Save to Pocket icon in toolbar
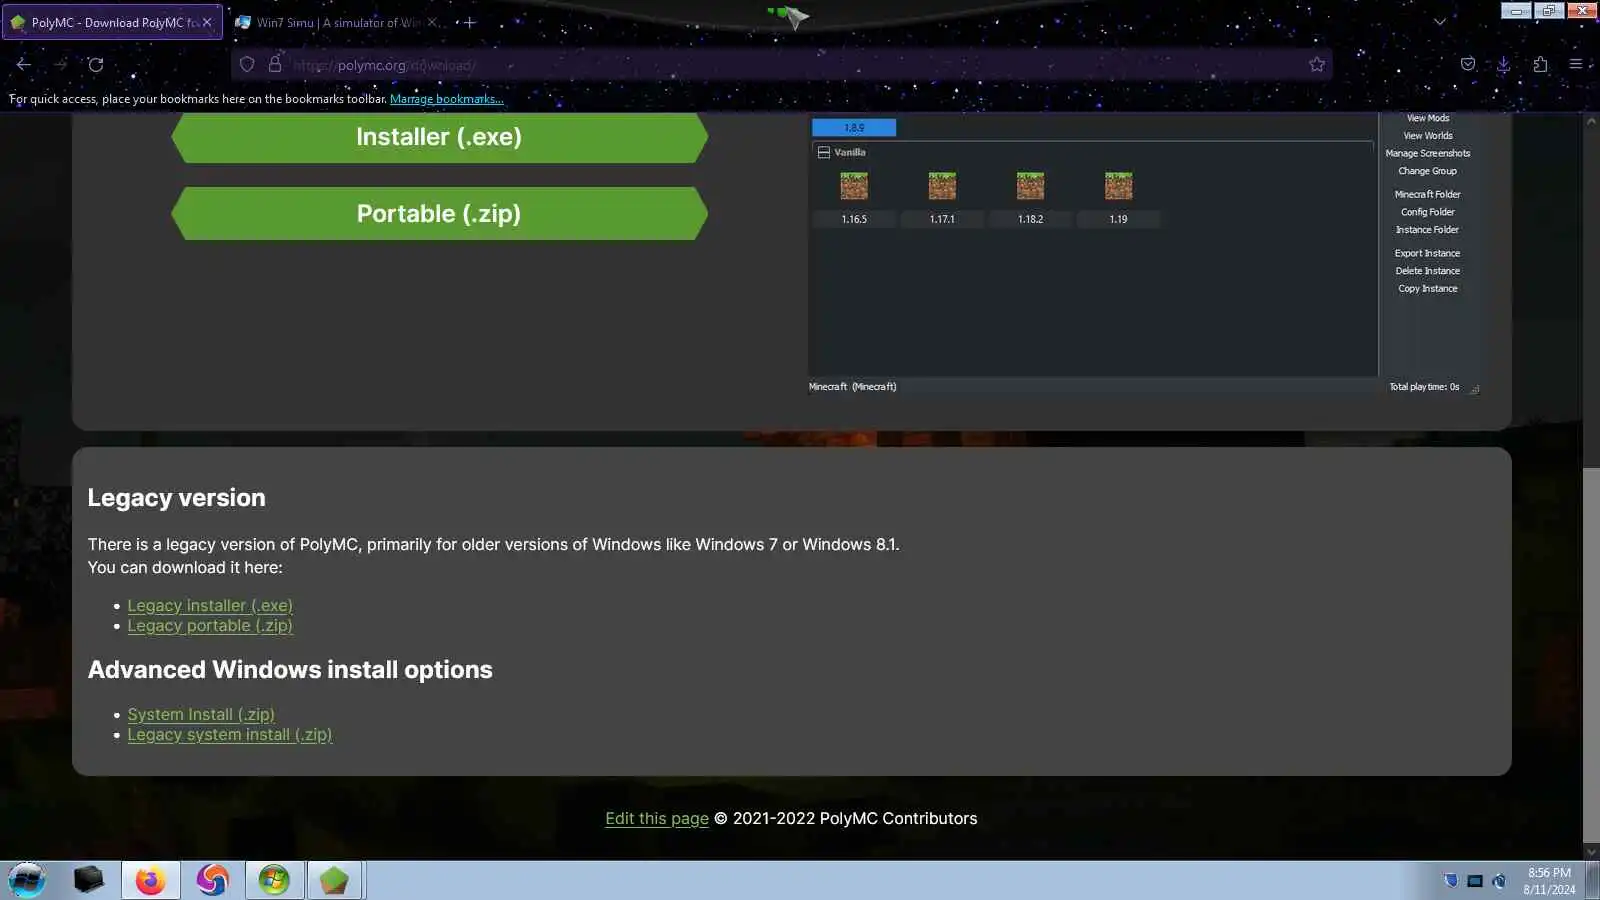Viewport: 1600px width, 900px height. [x=1468, y=64]
